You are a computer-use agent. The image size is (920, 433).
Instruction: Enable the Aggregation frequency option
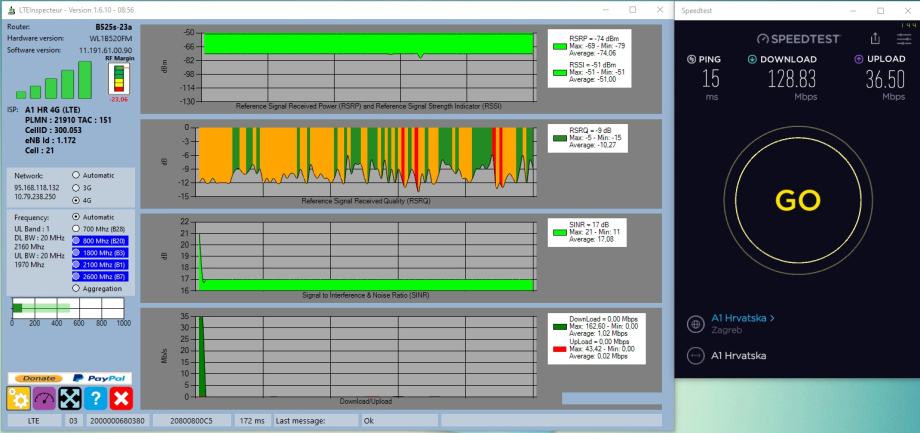pyautogui.click(x=76, y=287)
